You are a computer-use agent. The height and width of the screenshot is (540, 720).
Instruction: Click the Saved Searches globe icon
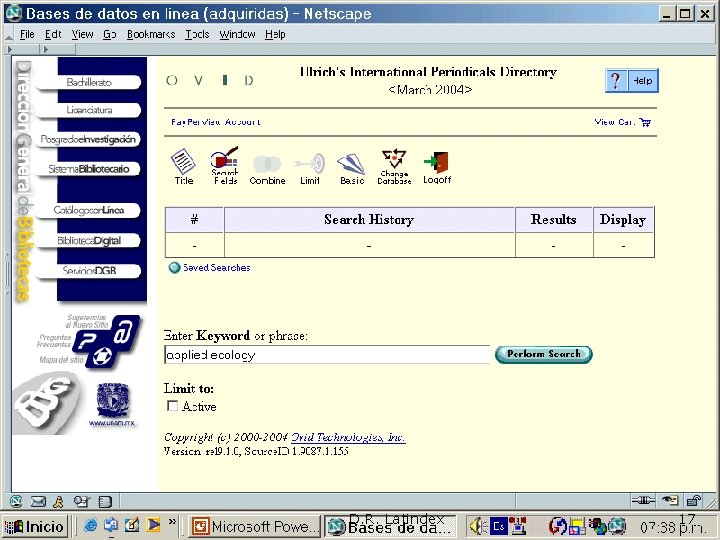point(174,268)
